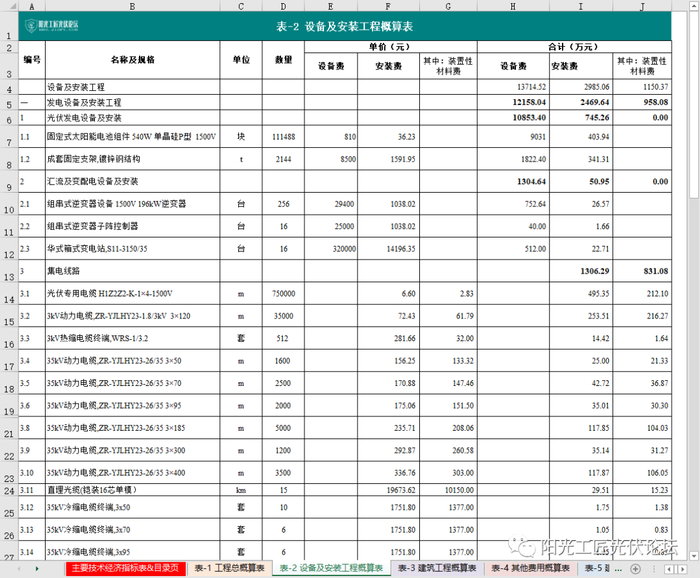
Task: Click the horizontal scrollbar right arrow
Action: coord(682,569)
